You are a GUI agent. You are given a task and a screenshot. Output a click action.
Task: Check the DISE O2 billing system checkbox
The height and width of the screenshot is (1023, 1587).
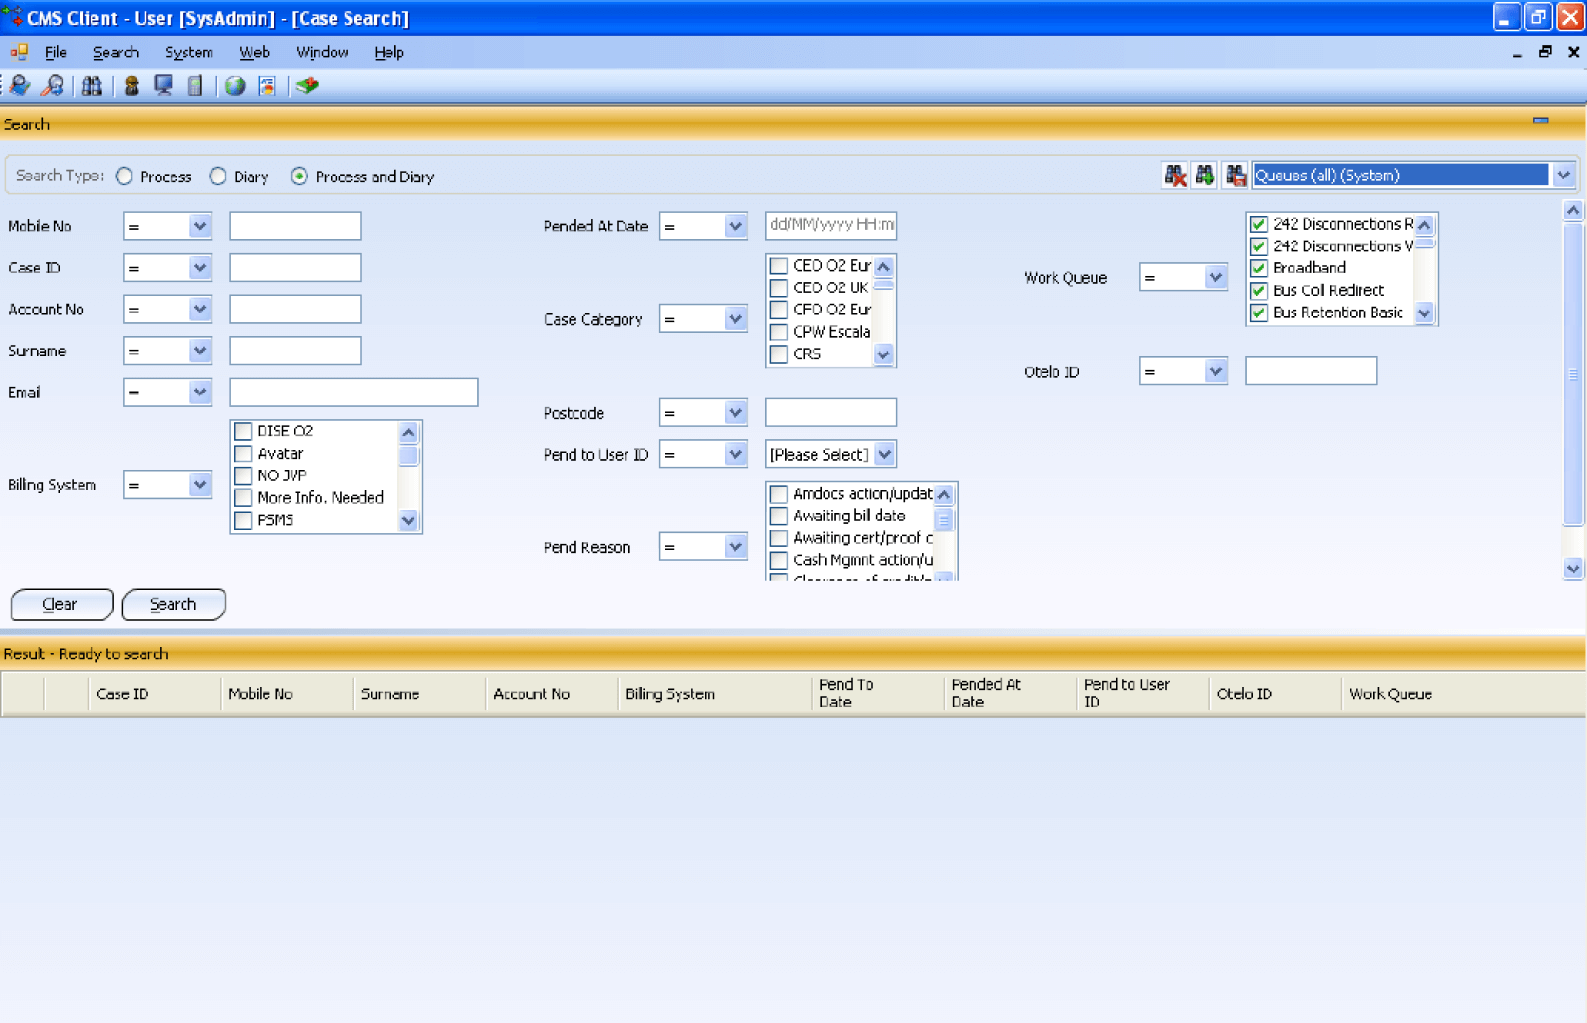click(243, 431)
